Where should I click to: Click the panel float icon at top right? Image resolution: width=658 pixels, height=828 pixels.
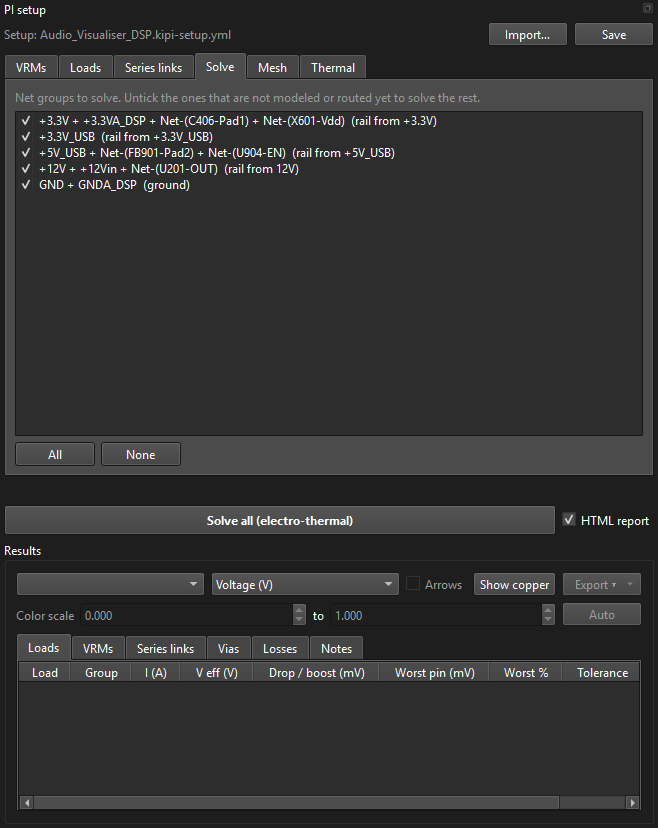[x=647, y=8]
